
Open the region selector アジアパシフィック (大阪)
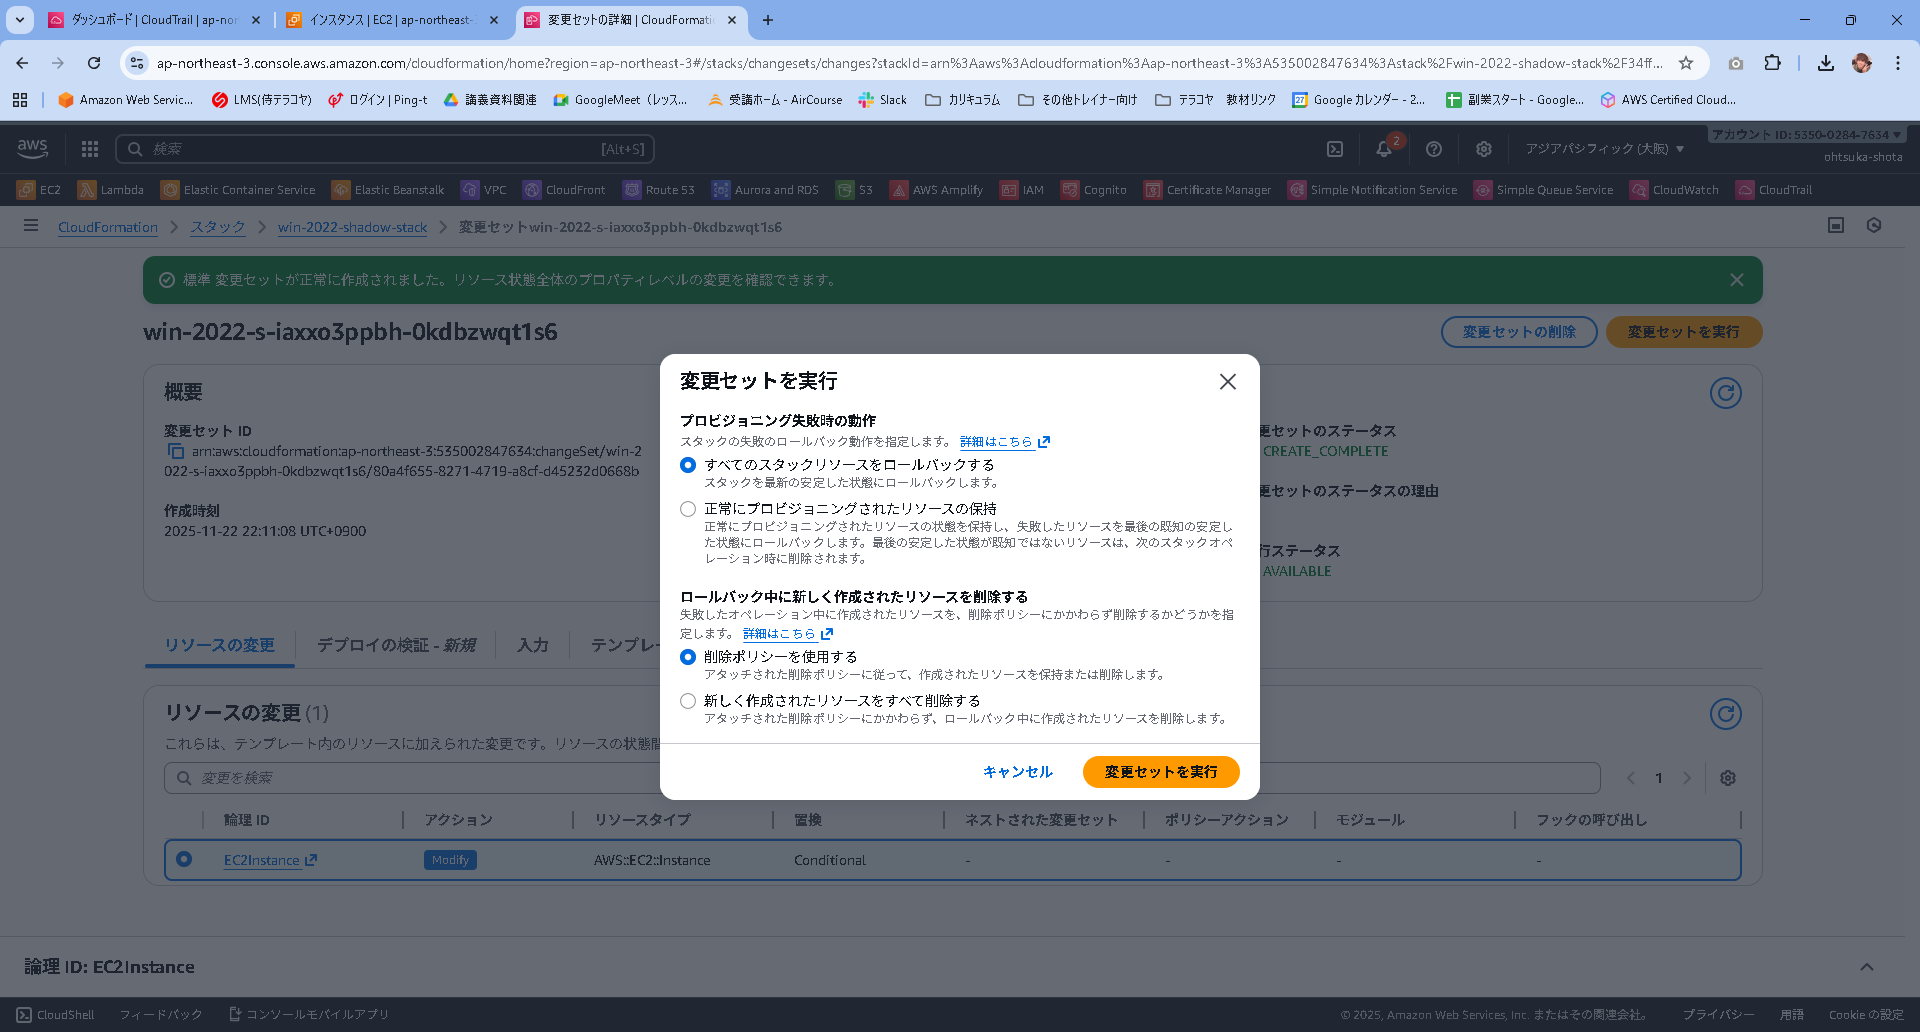pos(1604,149)
